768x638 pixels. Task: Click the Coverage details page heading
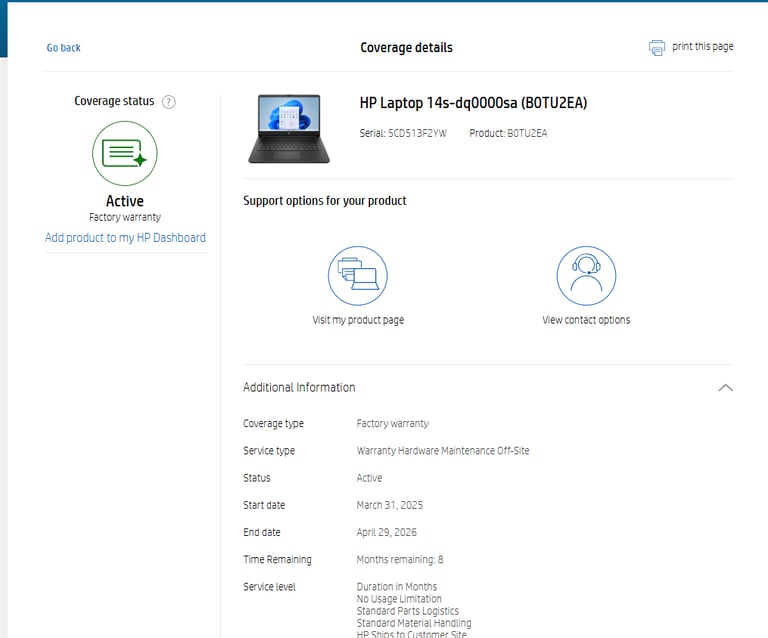(406, 47)
